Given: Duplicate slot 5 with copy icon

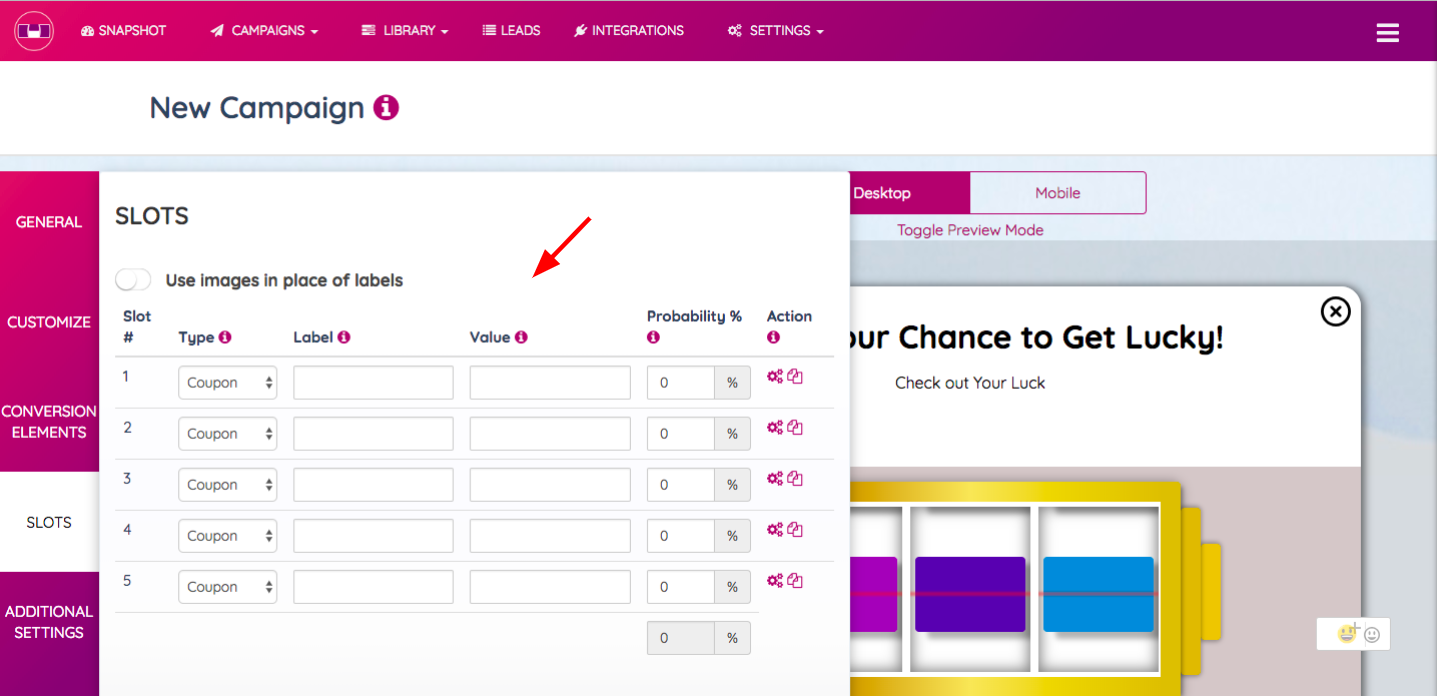Looking at the screenshot, I should click(x=795, y=581).
